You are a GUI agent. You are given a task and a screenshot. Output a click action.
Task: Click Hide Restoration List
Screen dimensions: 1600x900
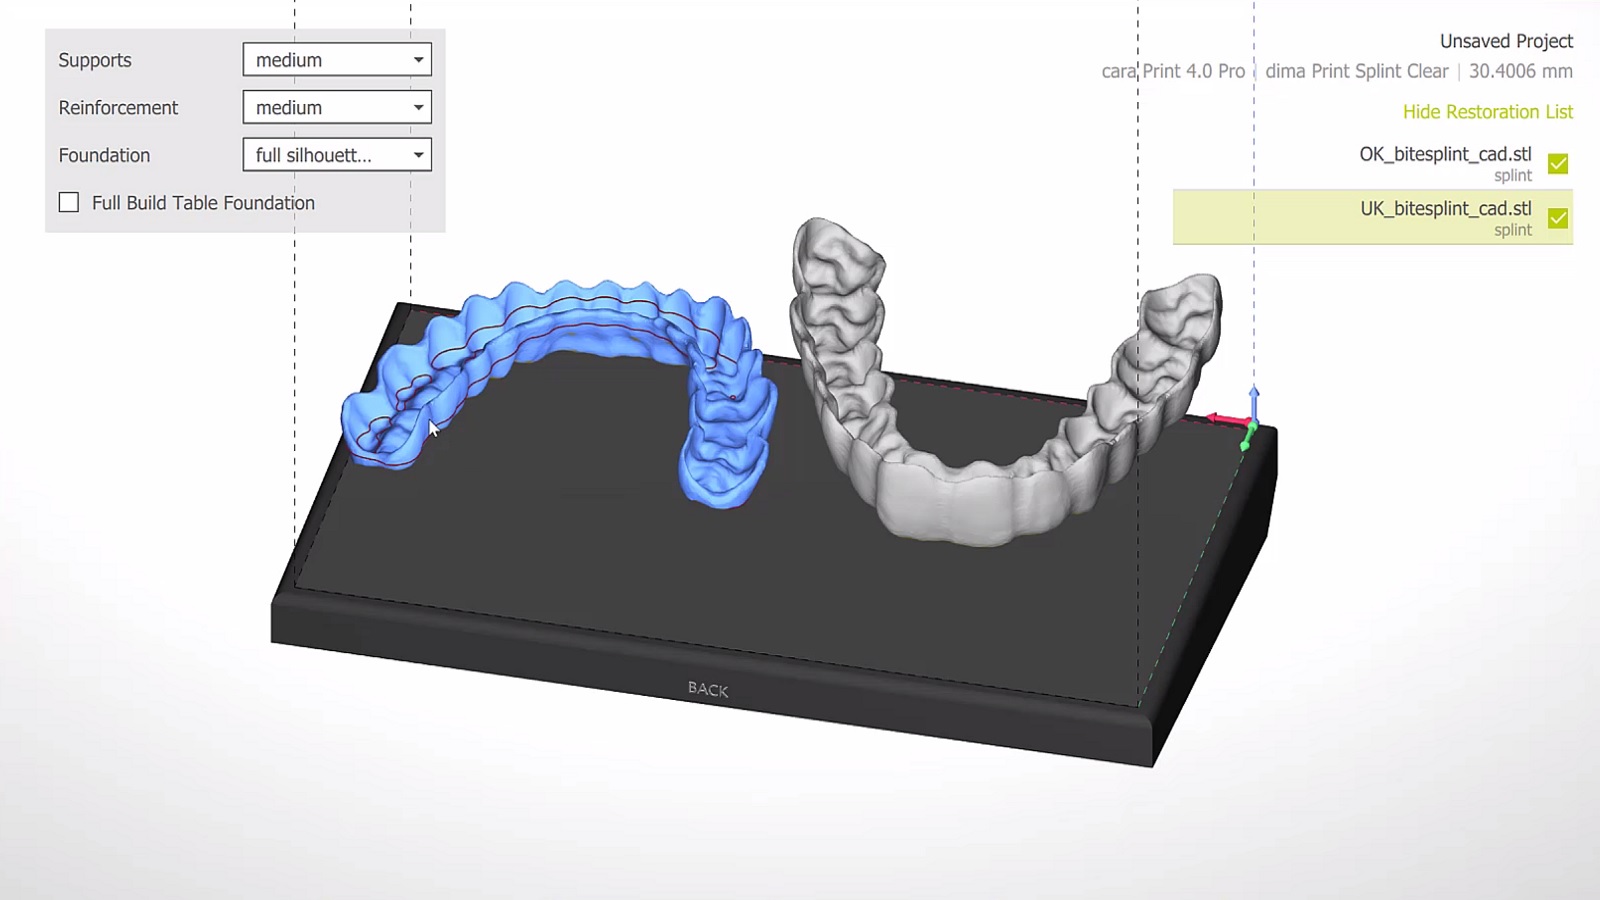(x=1487, y=111)
